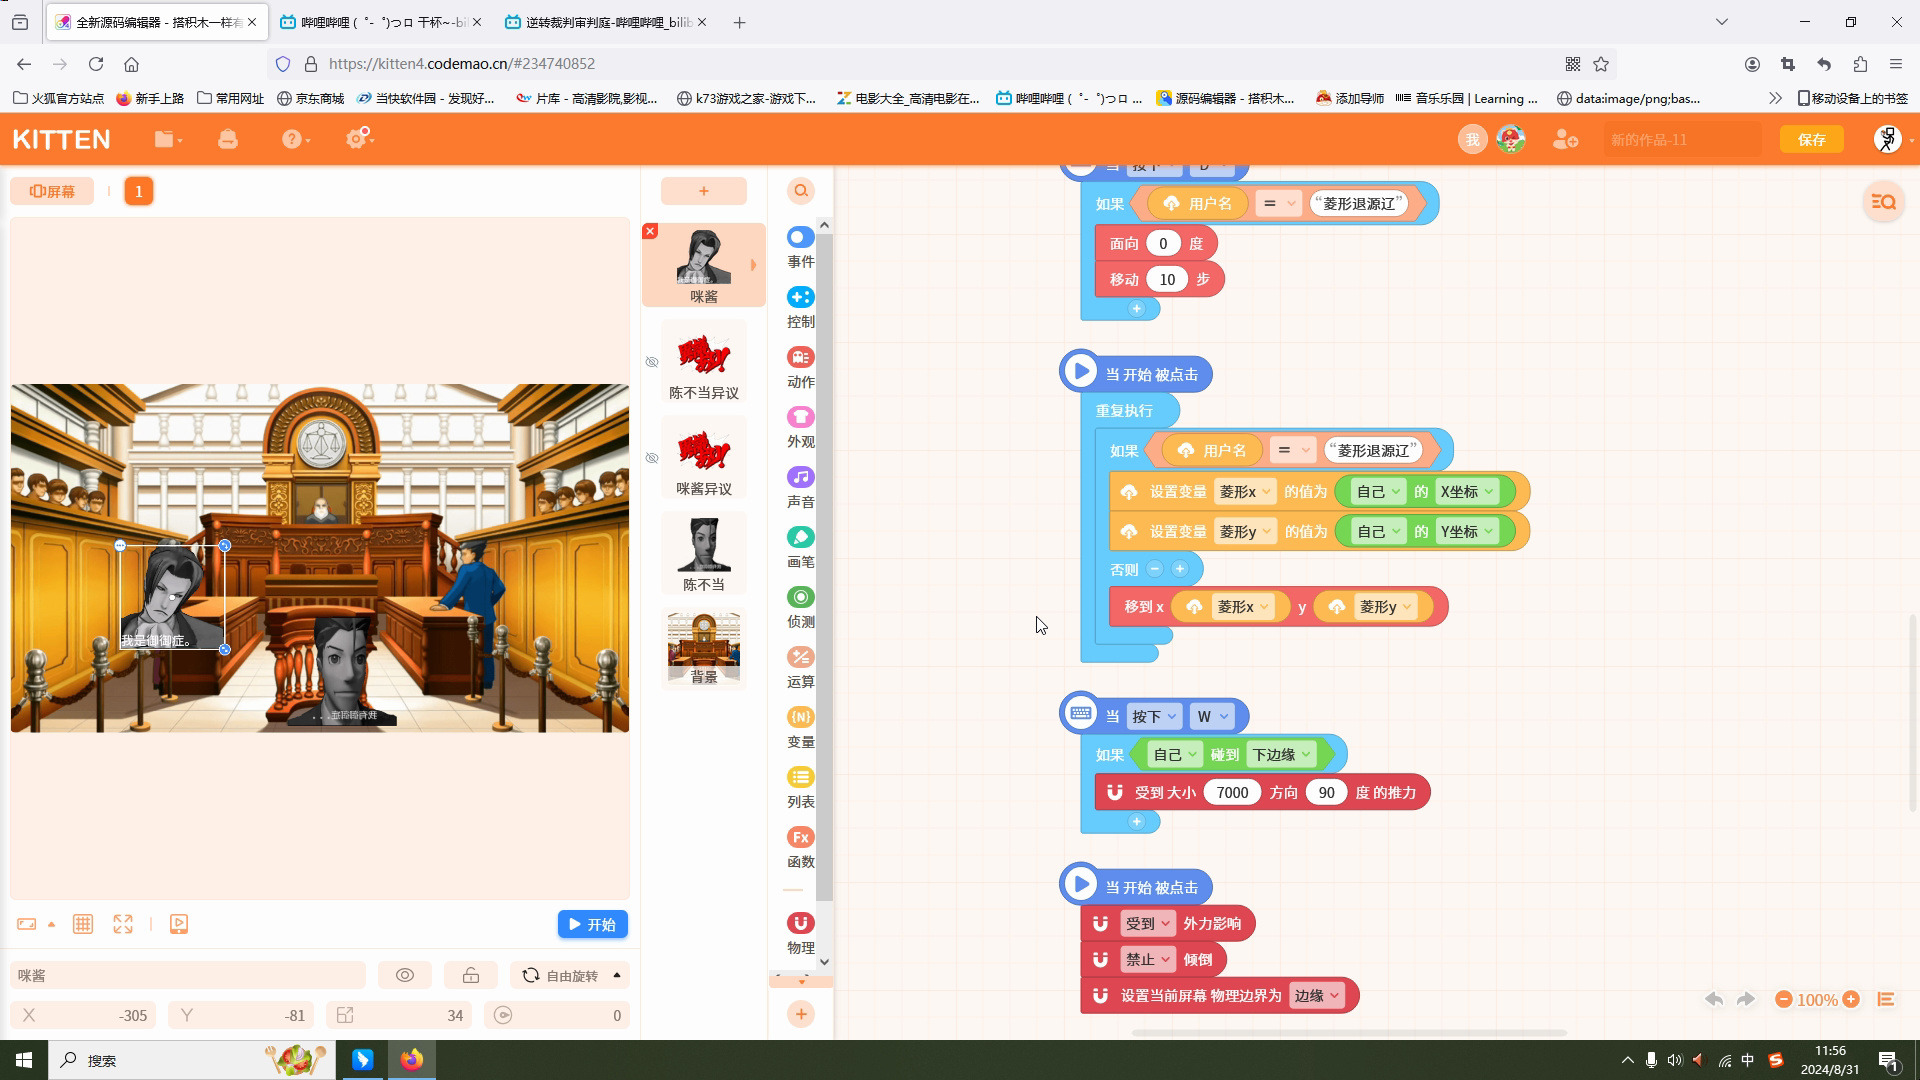
Task: Open the backpack icon in Kitten header
Action: coord(228,139)
